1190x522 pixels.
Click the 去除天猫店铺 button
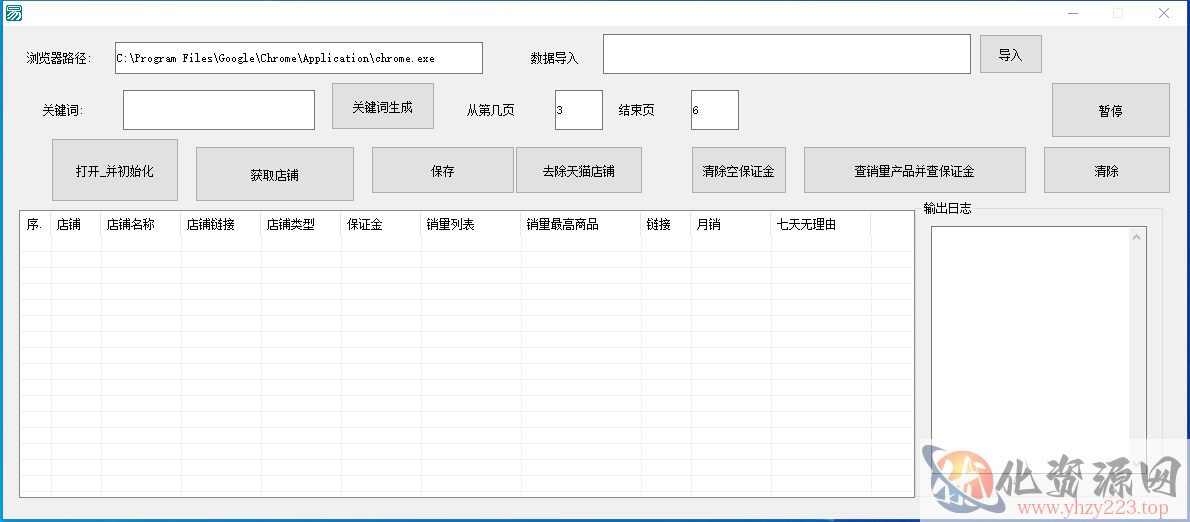578,170
